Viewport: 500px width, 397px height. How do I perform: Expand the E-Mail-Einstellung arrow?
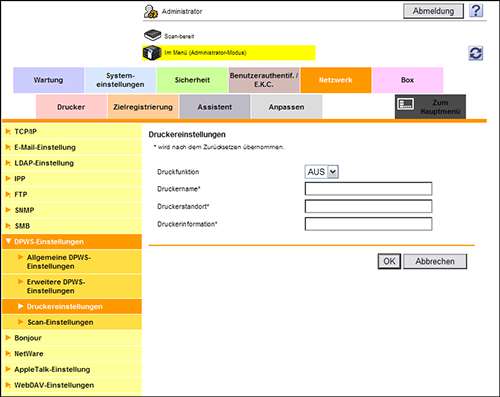[x=8, y=147]
